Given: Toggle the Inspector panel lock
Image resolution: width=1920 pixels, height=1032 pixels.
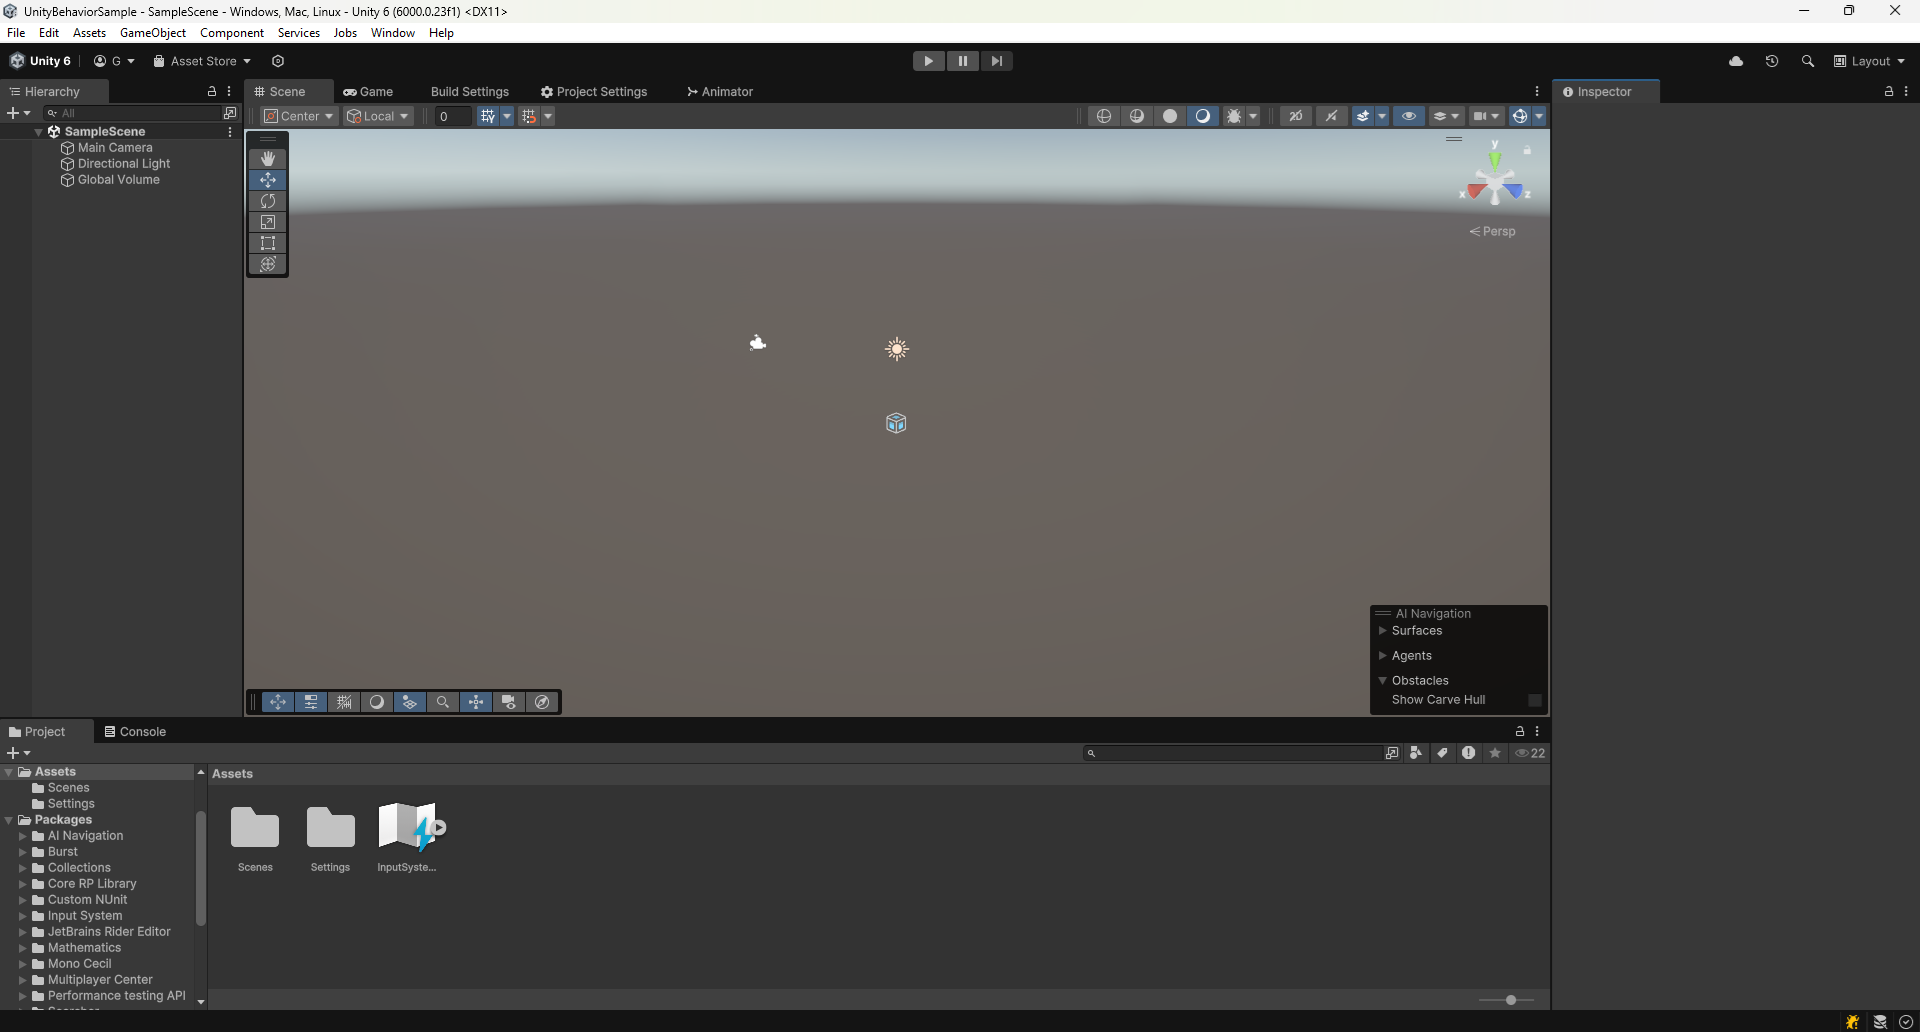Looking at the screenshot, I should click(x=1889, y=91).
